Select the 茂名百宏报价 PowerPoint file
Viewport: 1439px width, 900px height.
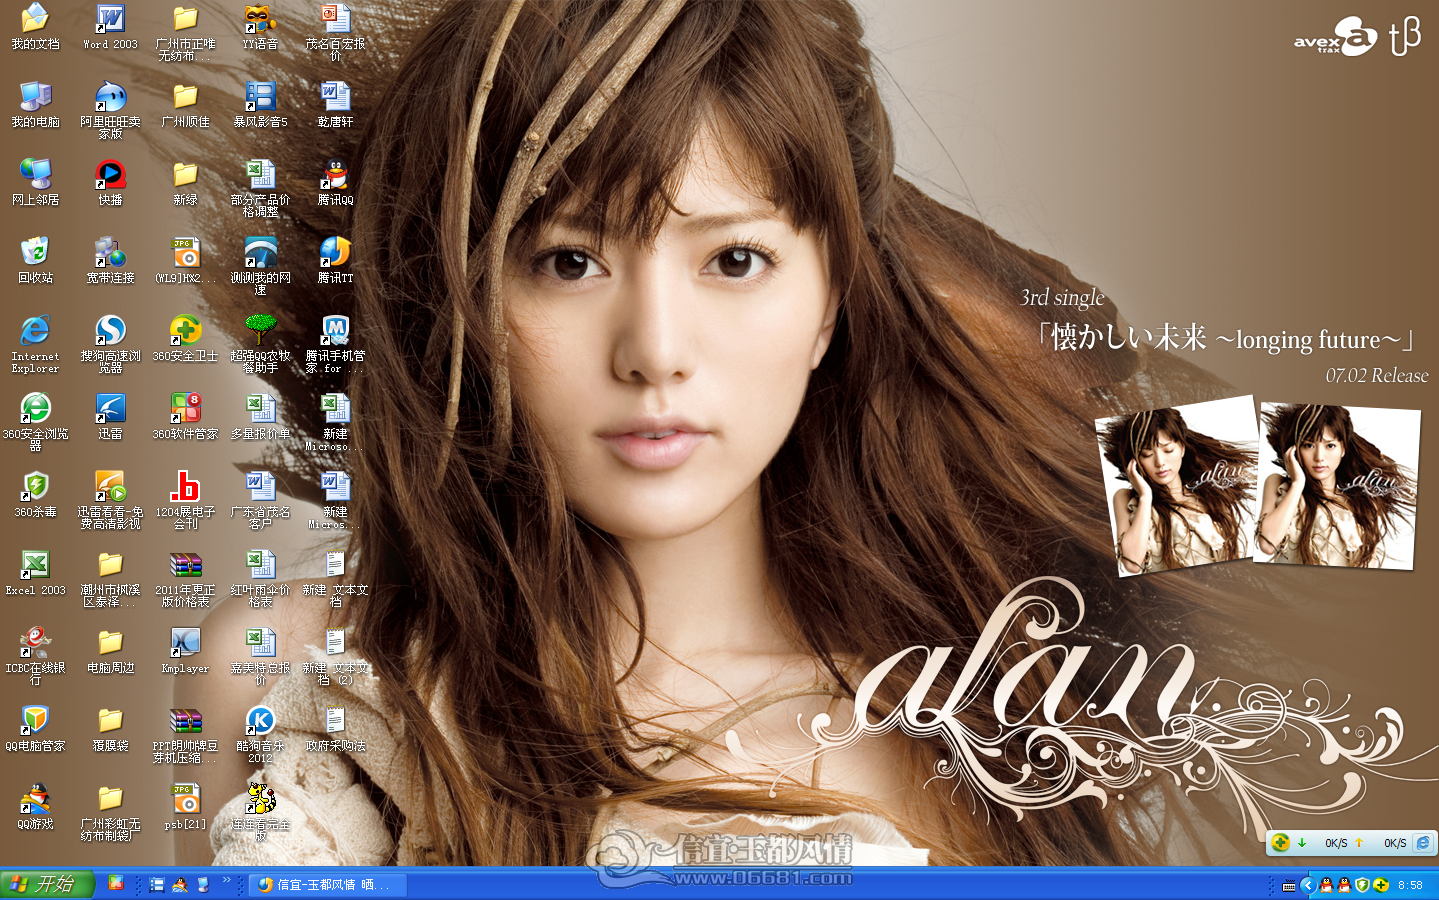pyautogui.click(x=335, y=33)
